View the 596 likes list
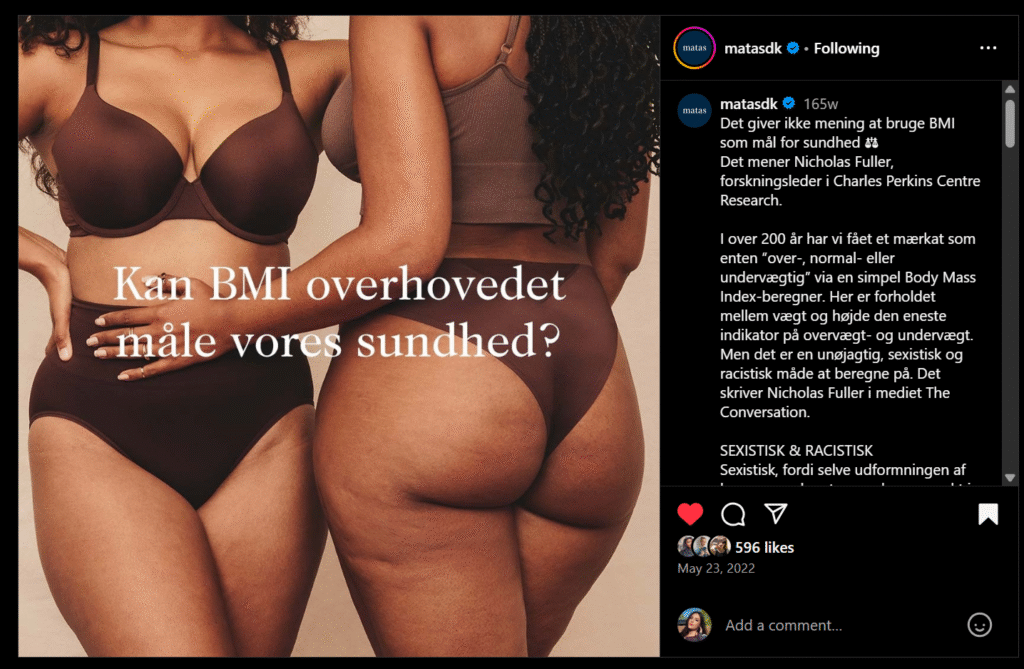 click(764, 547)
